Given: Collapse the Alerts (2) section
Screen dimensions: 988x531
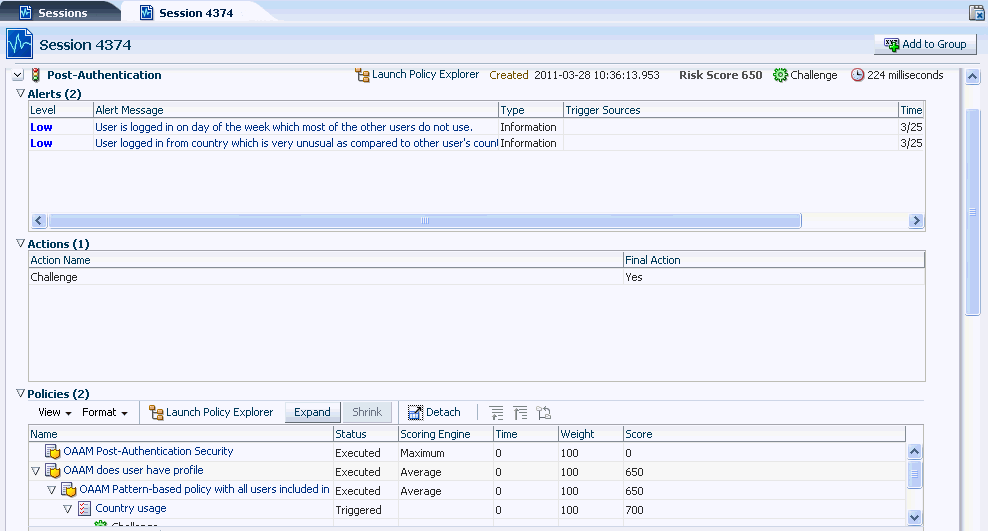Looking at the screenshot, I should click(x=20, y=93).
